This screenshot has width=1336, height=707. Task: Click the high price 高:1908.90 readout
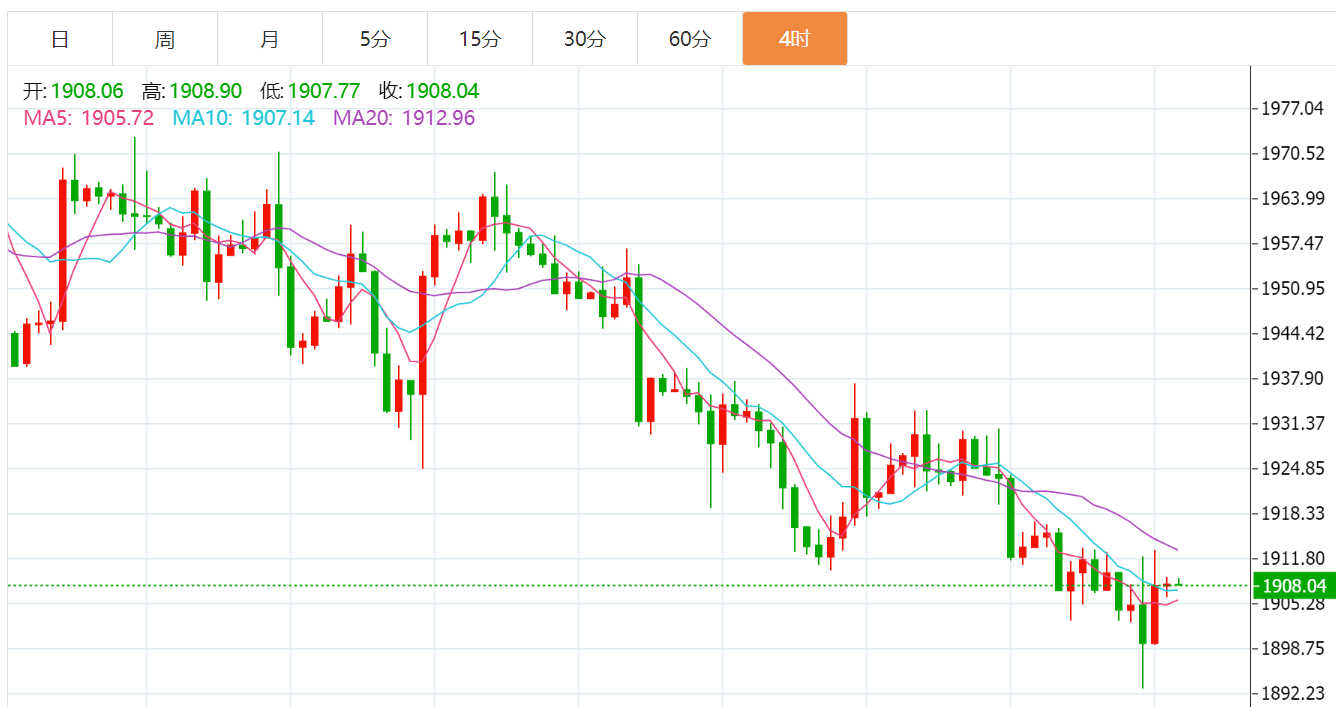coord(192,91)
